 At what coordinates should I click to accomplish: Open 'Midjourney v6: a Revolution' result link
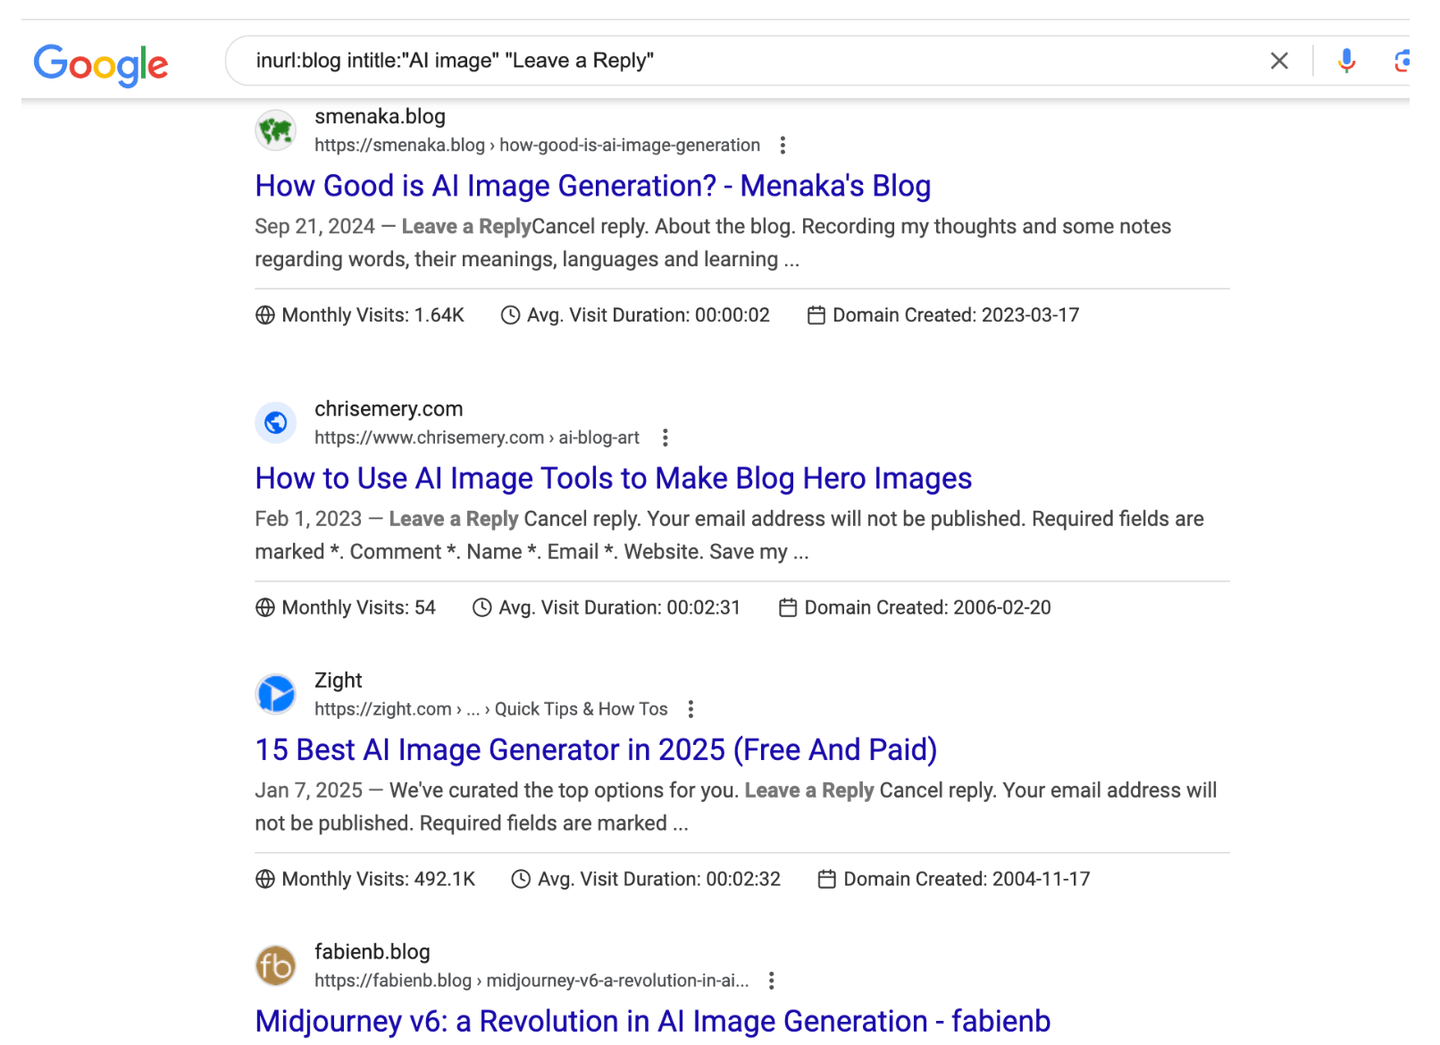(652, 1021)
